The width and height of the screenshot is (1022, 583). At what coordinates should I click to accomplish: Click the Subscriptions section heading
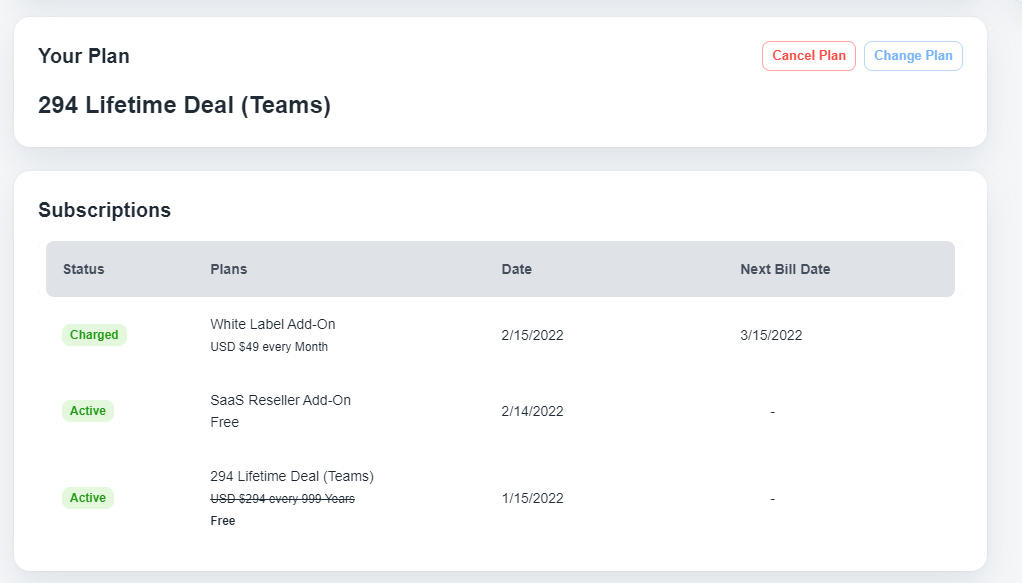point(104,210)
